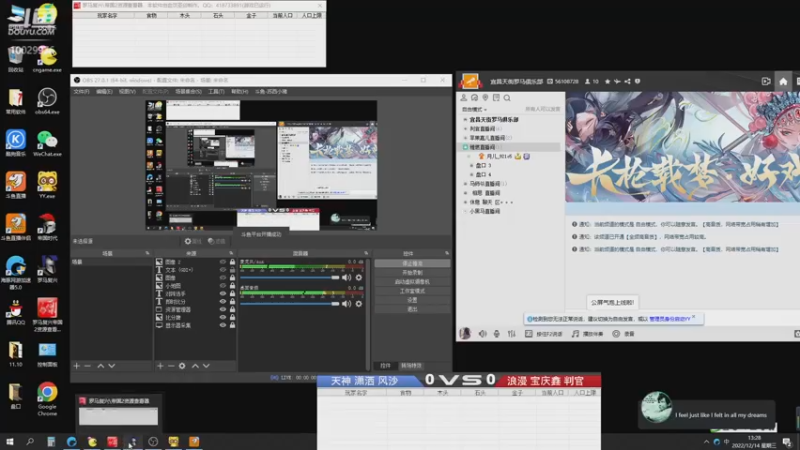The height and width of the screenshot is (450, 800).
Task: Open source properties gear below sources list
Action: [x=182, y=366]
